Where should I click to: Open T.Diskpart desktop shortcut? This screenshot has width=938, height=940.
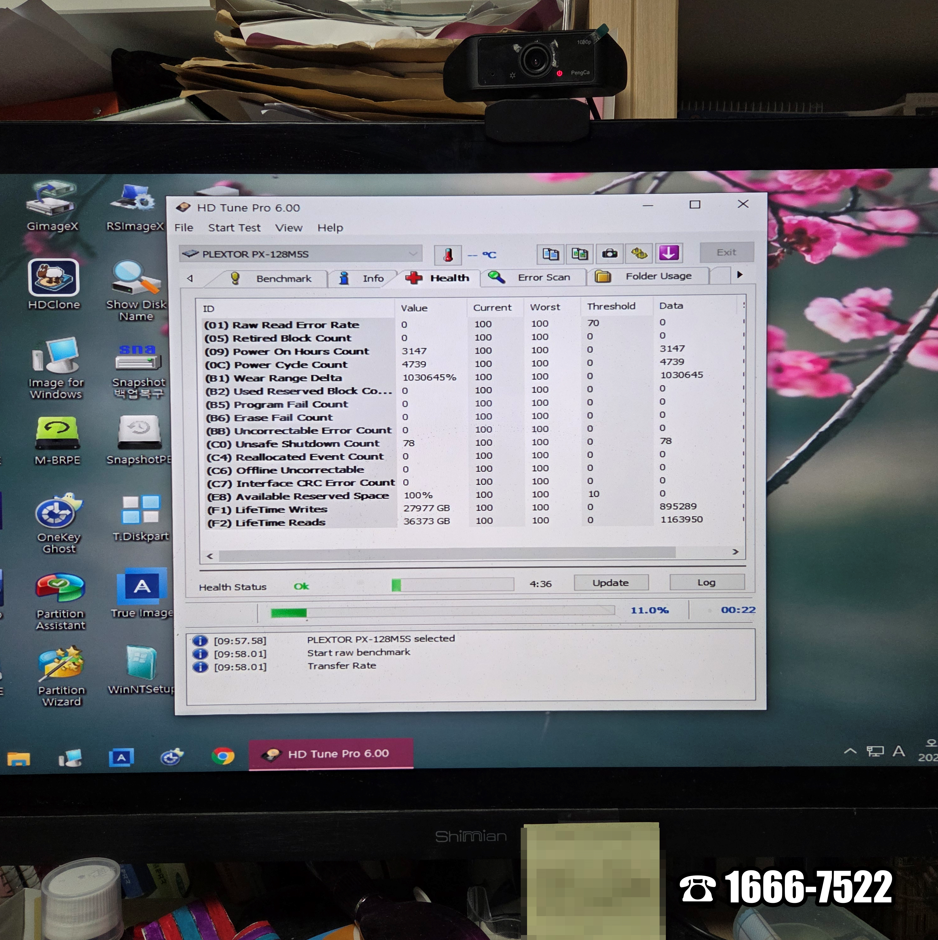click(x=141, y=517)
